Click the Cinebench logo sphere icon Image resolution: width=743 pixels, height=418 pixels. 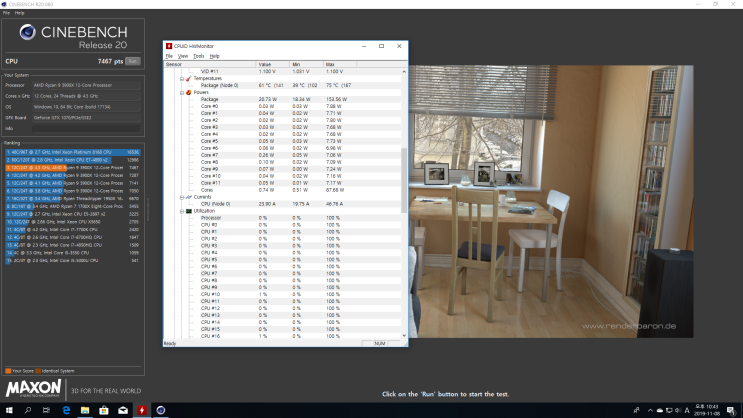point(22,36)
